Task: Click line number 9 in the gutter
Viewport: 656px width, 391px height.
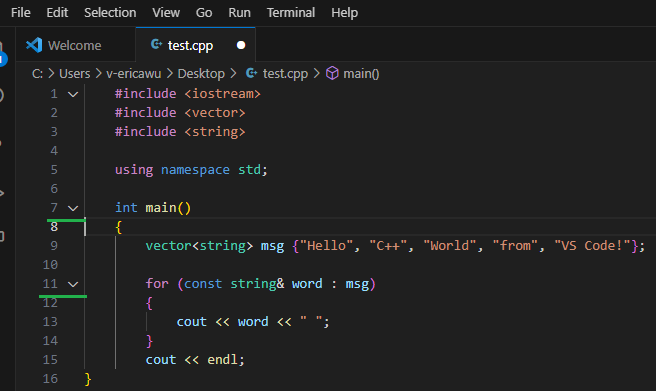Action: click(x=54, y=245)
